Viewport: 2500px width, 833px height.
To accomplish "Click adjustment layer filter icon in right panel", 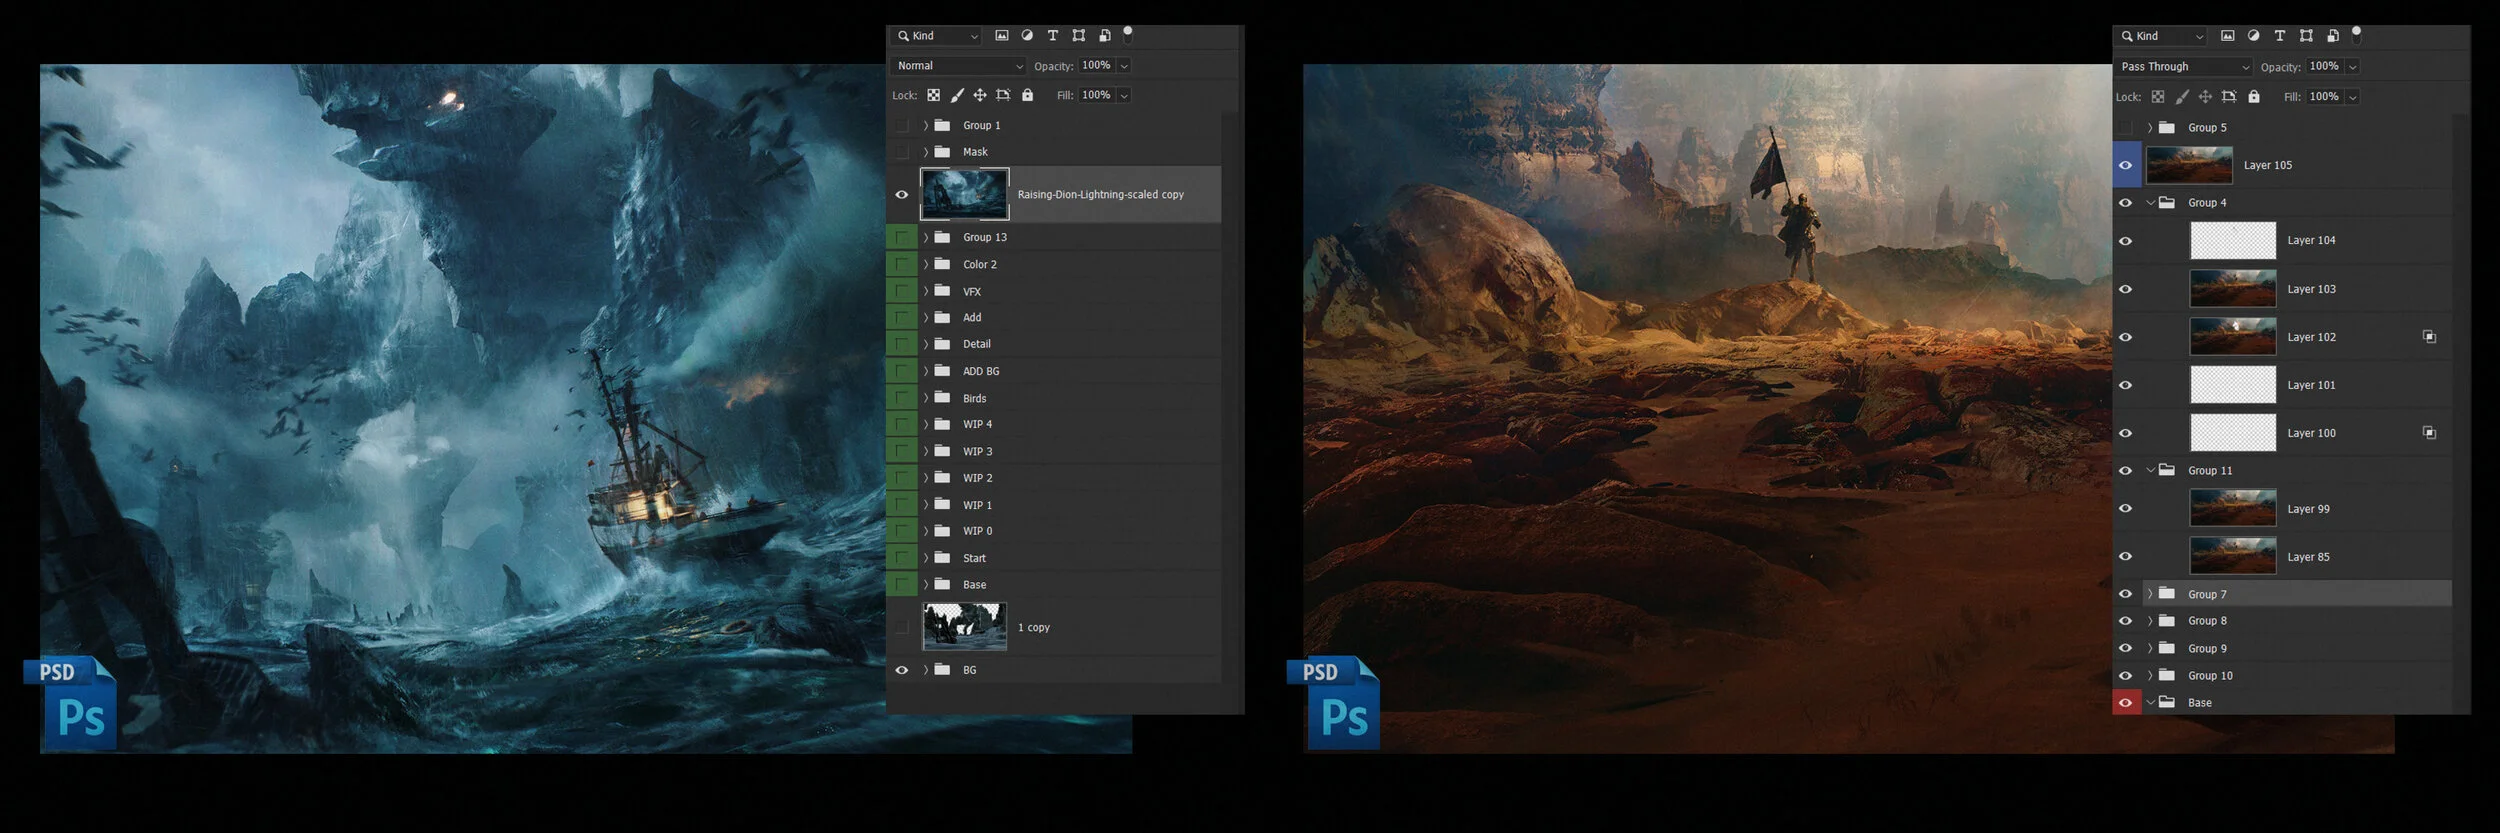I will pyautogui.click(x=2253, y=36).
